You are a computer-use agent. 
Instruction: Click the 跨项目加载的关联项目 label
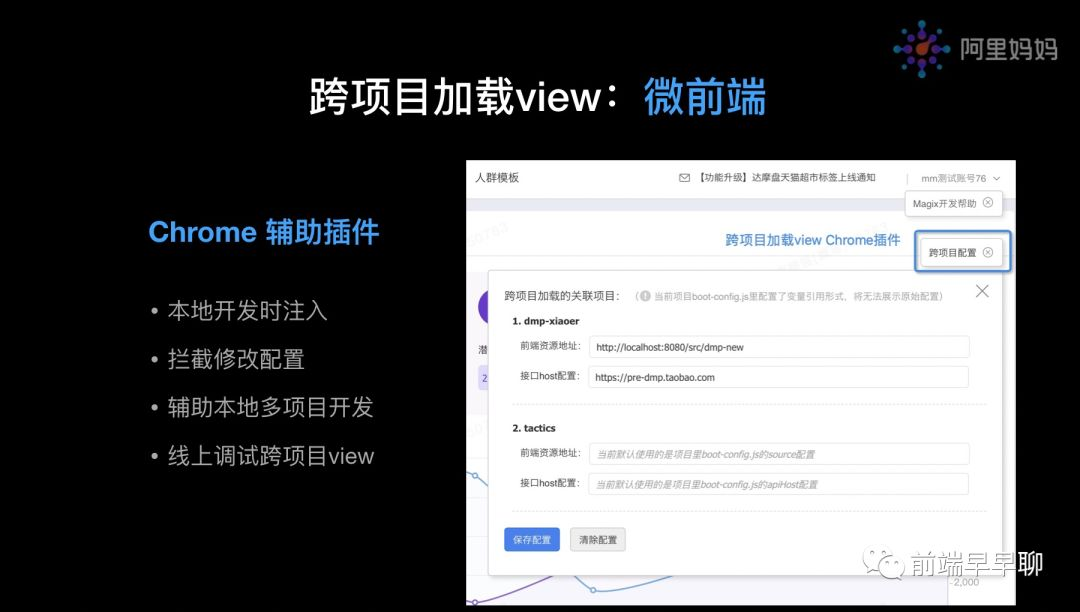tap(562, 296)
